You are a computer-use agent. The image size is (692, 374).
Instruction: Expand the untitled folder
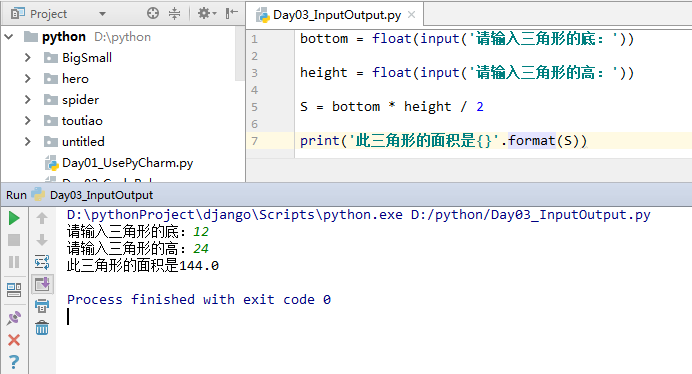pyautogui.click(x=28, y=142)
